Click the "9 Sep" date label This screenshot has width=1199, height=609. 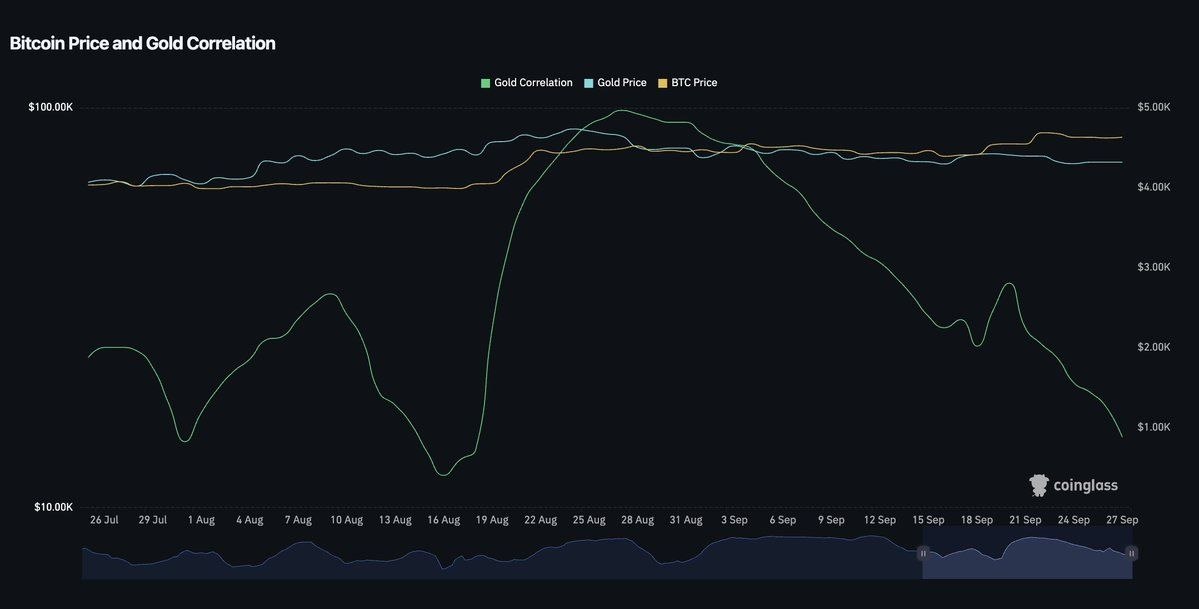[831, 520]
